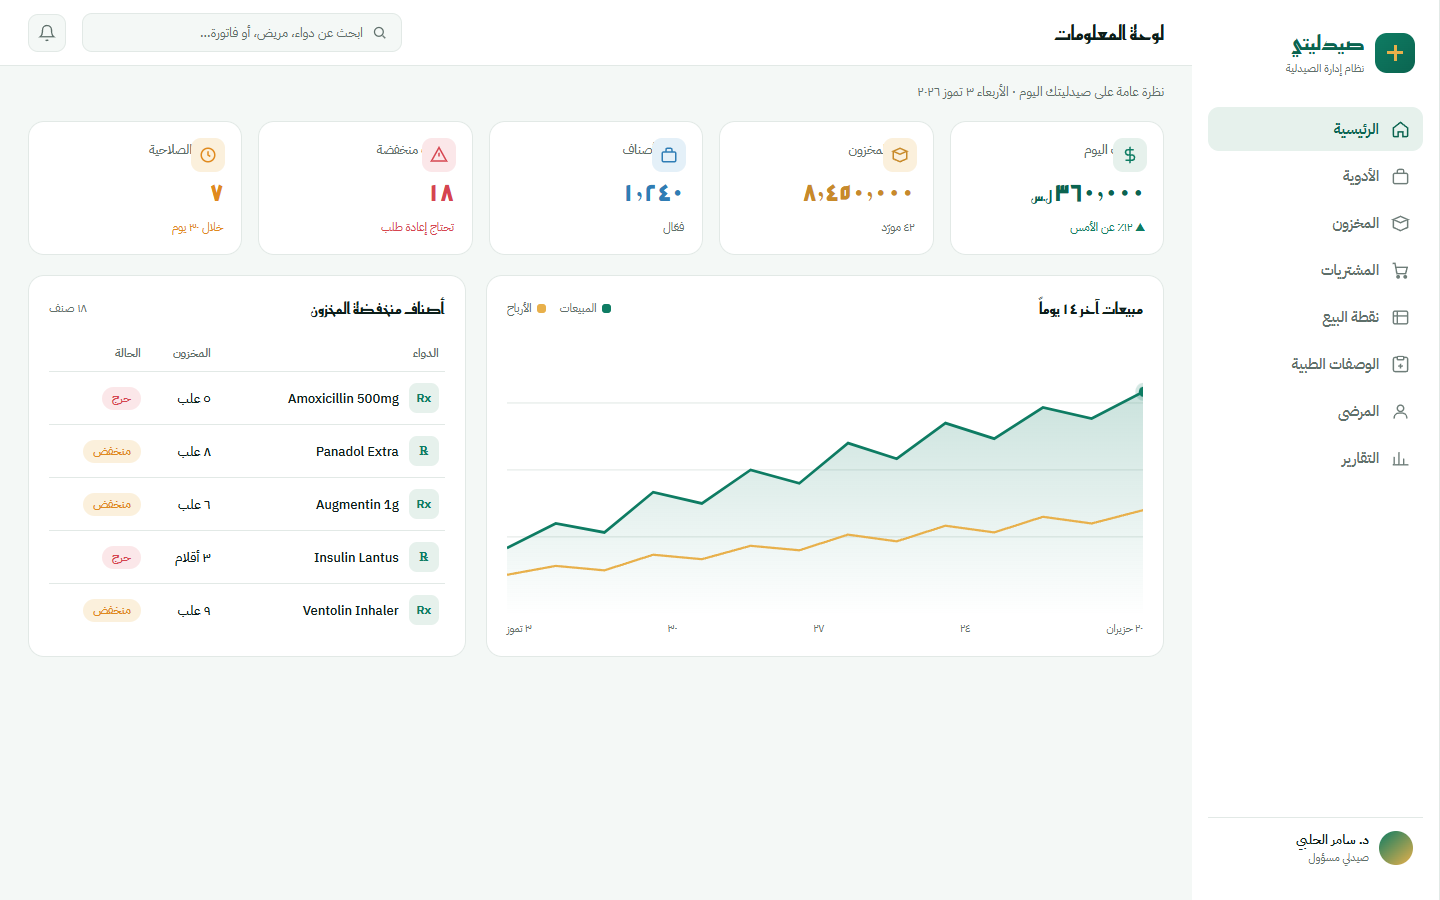
Task: Click the ٢٠ حزيران chart axis label
Action: click(1124, 628)
